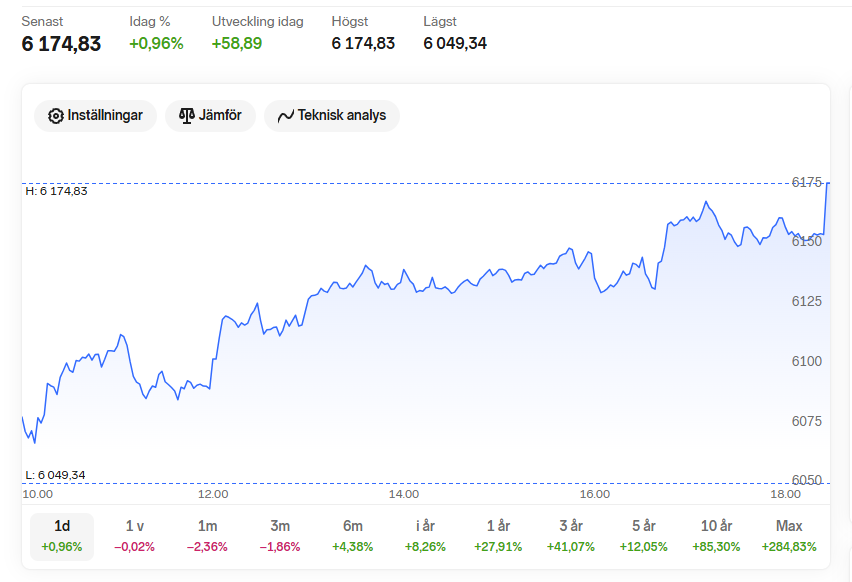Show the 10 år range
Screen dimensions: 852x582
pyautogui.click(x=716, y=536)
